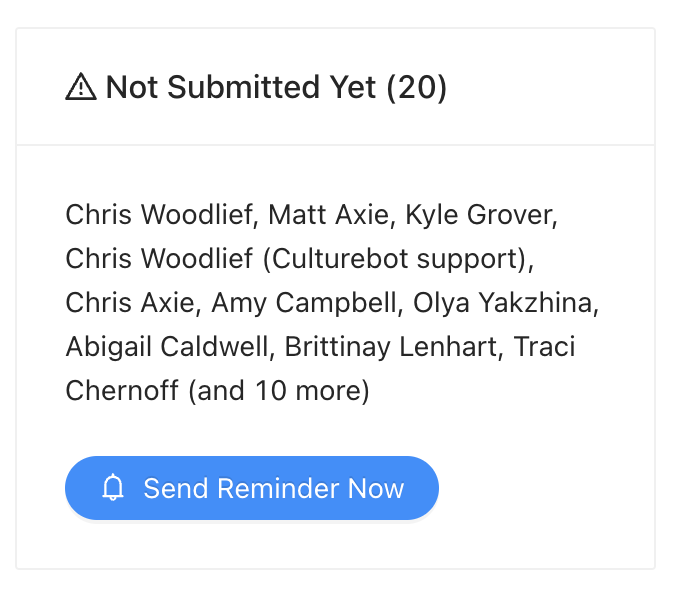This screenshot has height=594, width=686.
Task: Click the bell icon on reminder button
Action: point(113,487)
